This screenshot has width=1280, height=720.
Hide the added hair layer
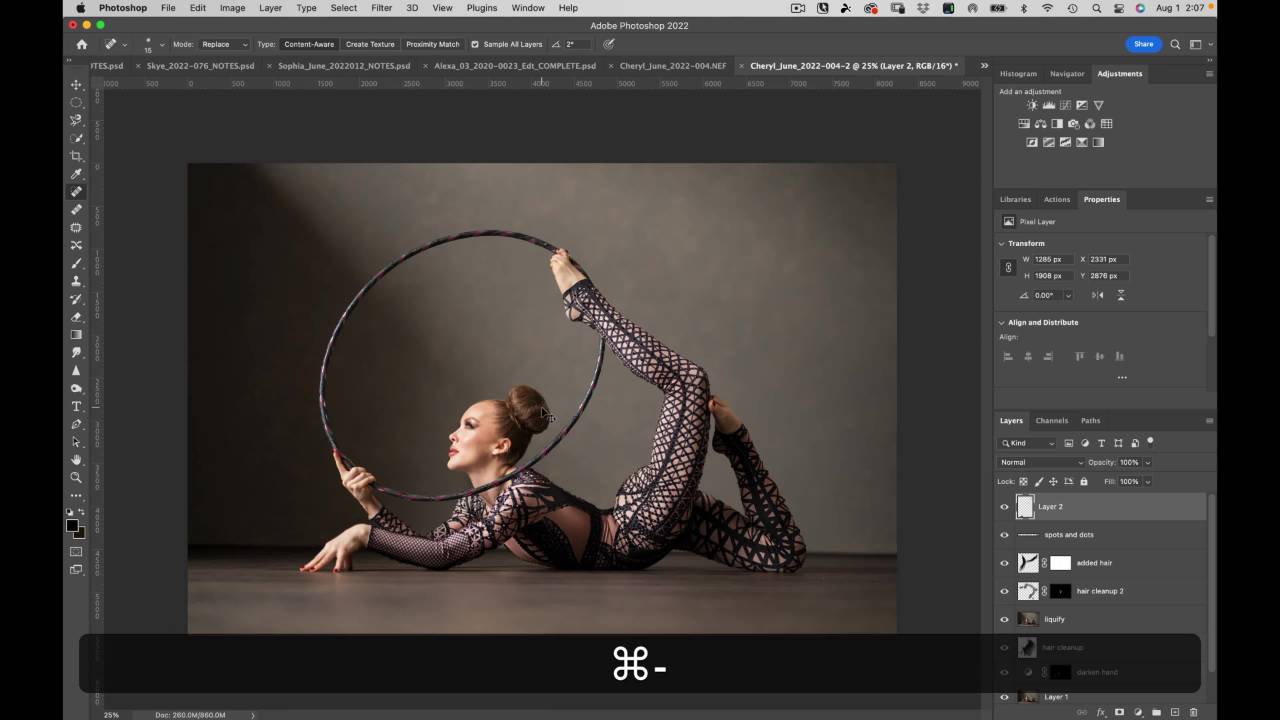[x=1005, y=563]
